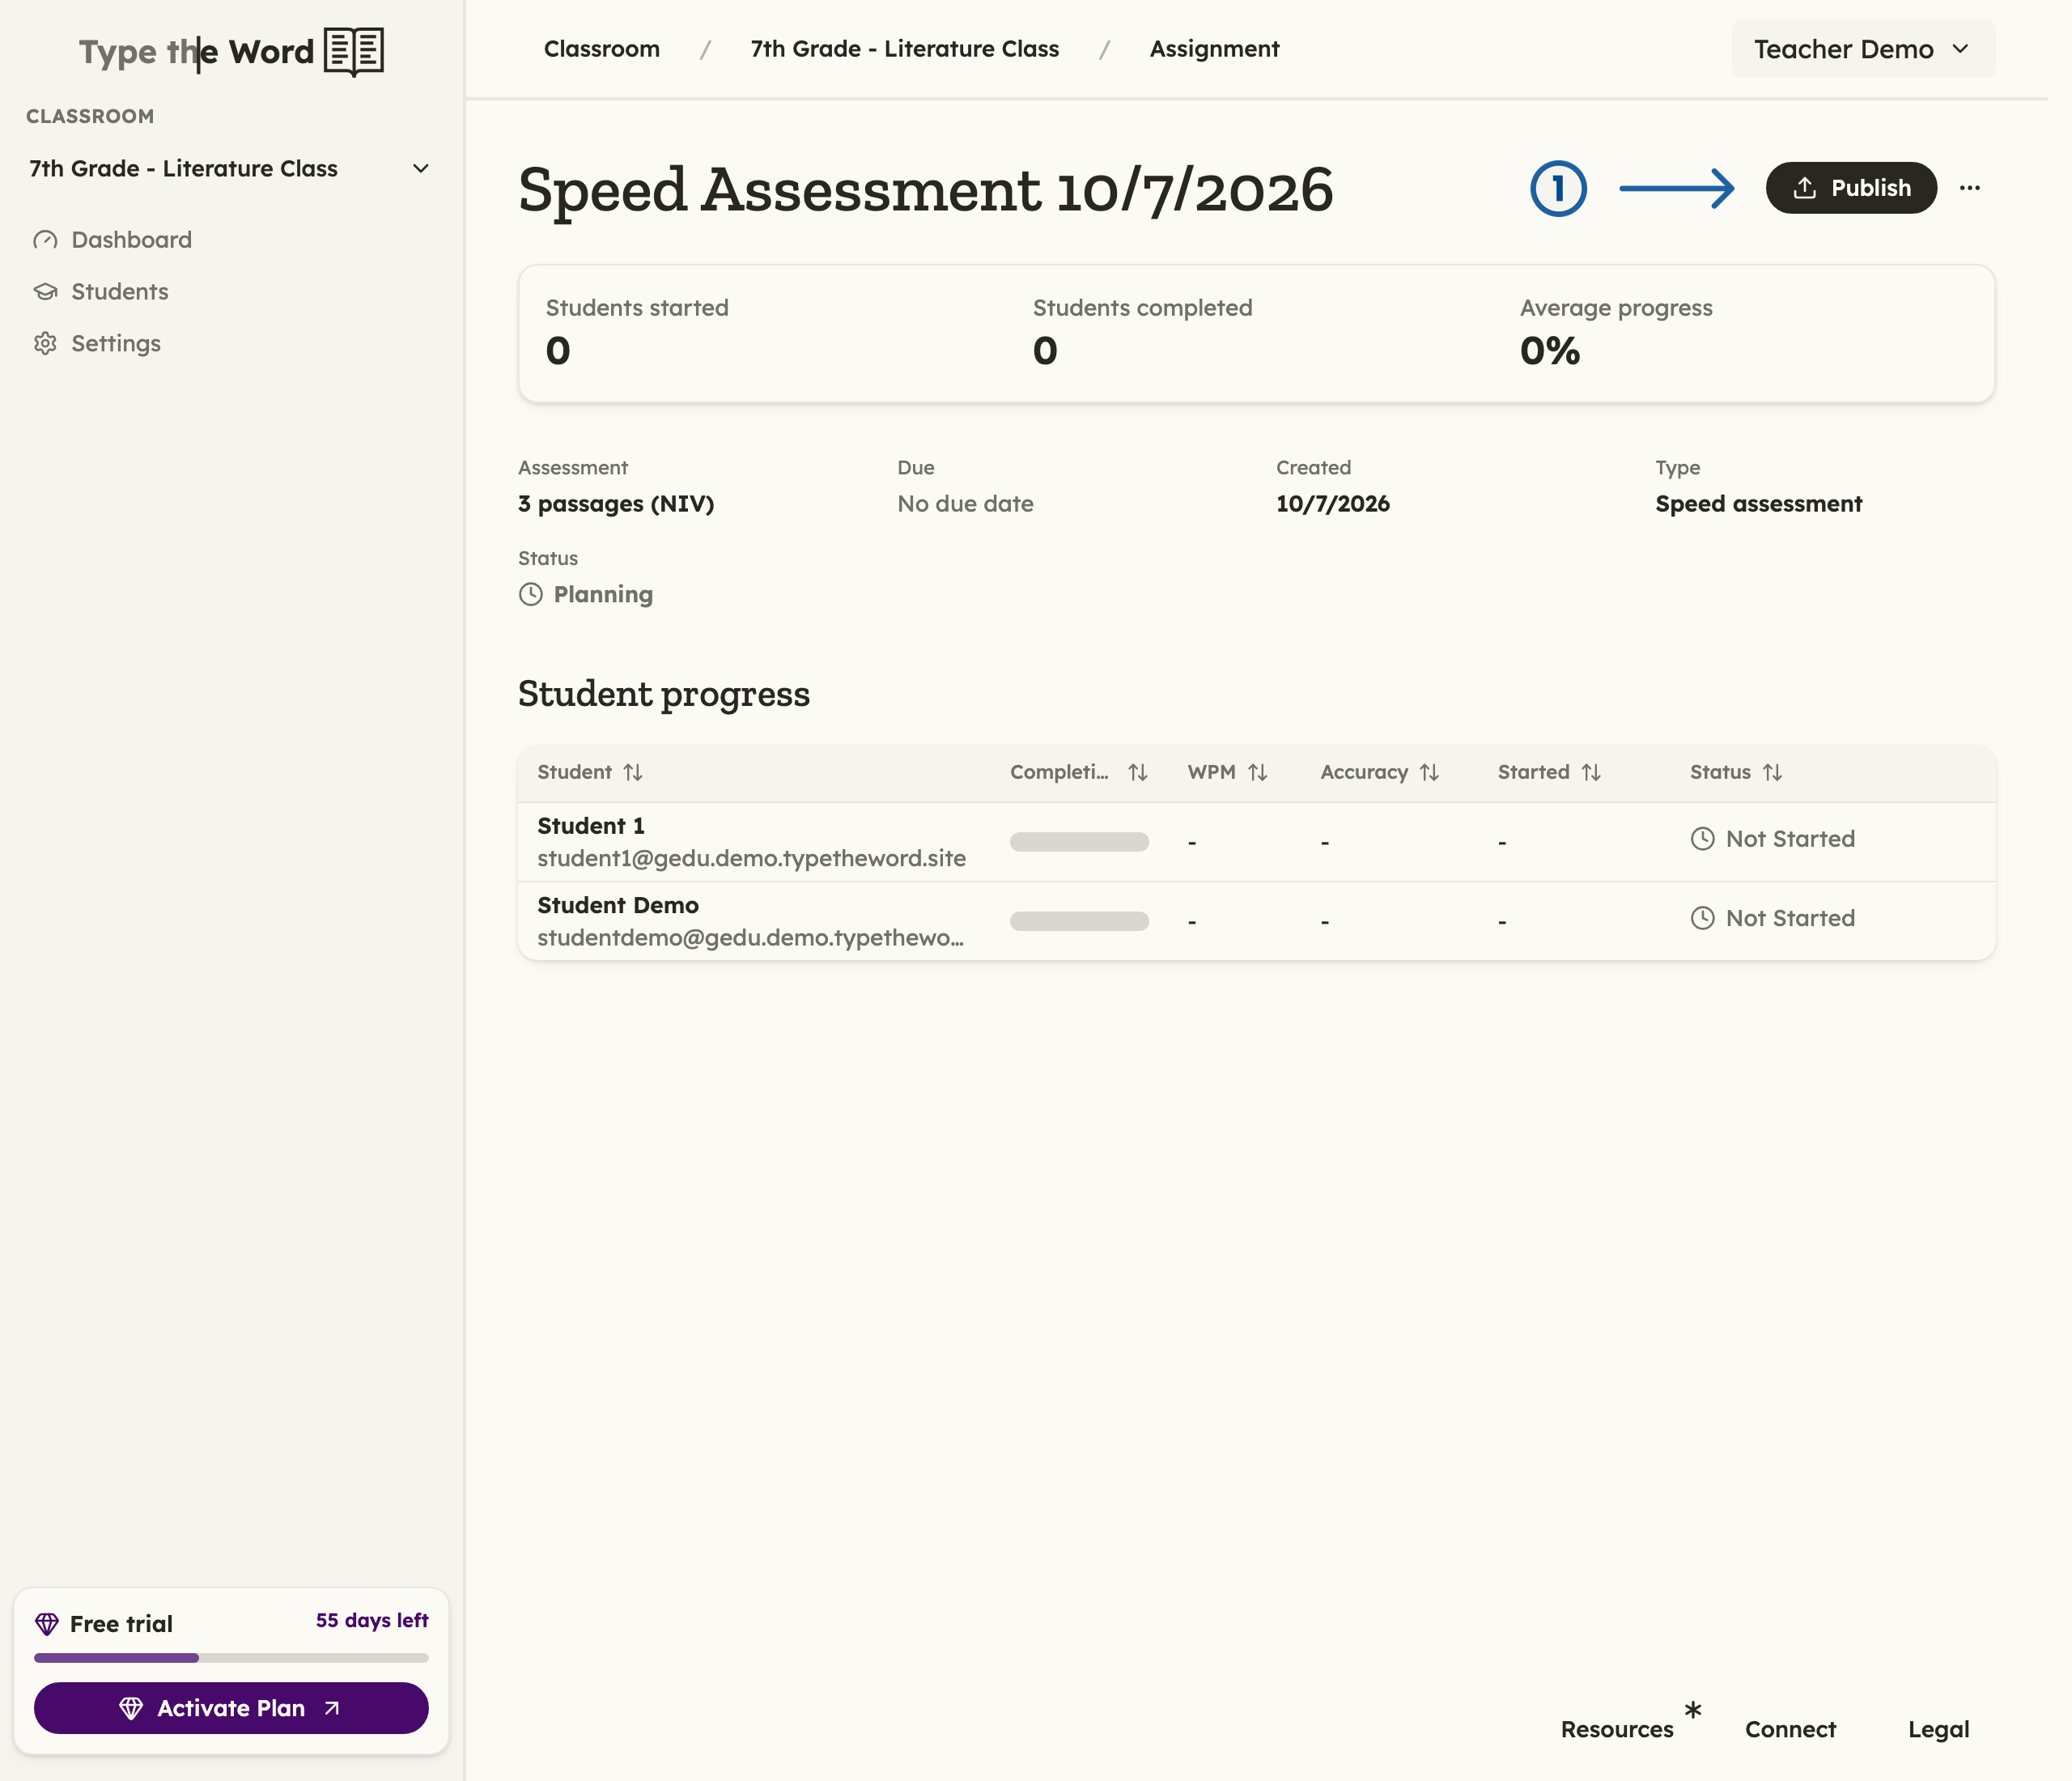Image resolution: width=2072 pixels, height=1781 pixels.
Task: Select the Student 1 name in table
Action: 591,826
